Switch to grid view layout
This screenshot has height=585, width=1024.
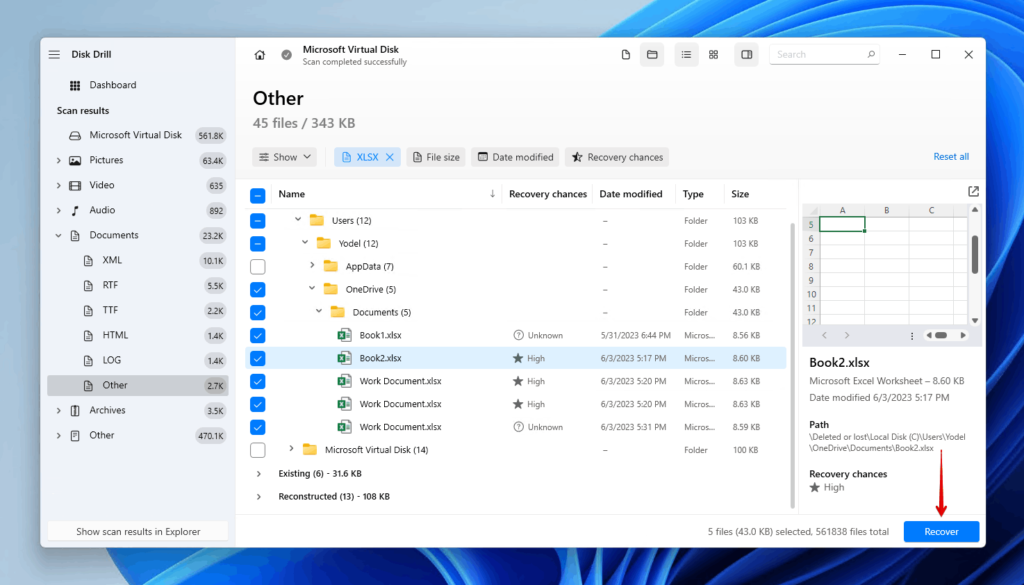pos(713,54)
